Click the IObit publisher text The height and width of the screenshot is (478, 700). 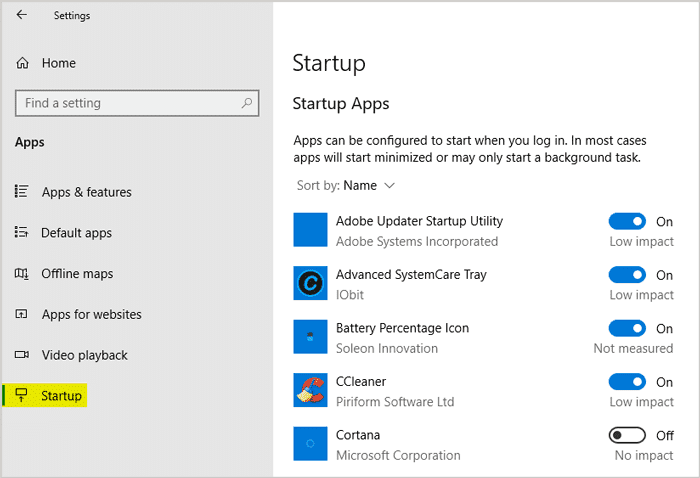click(350, 295)
